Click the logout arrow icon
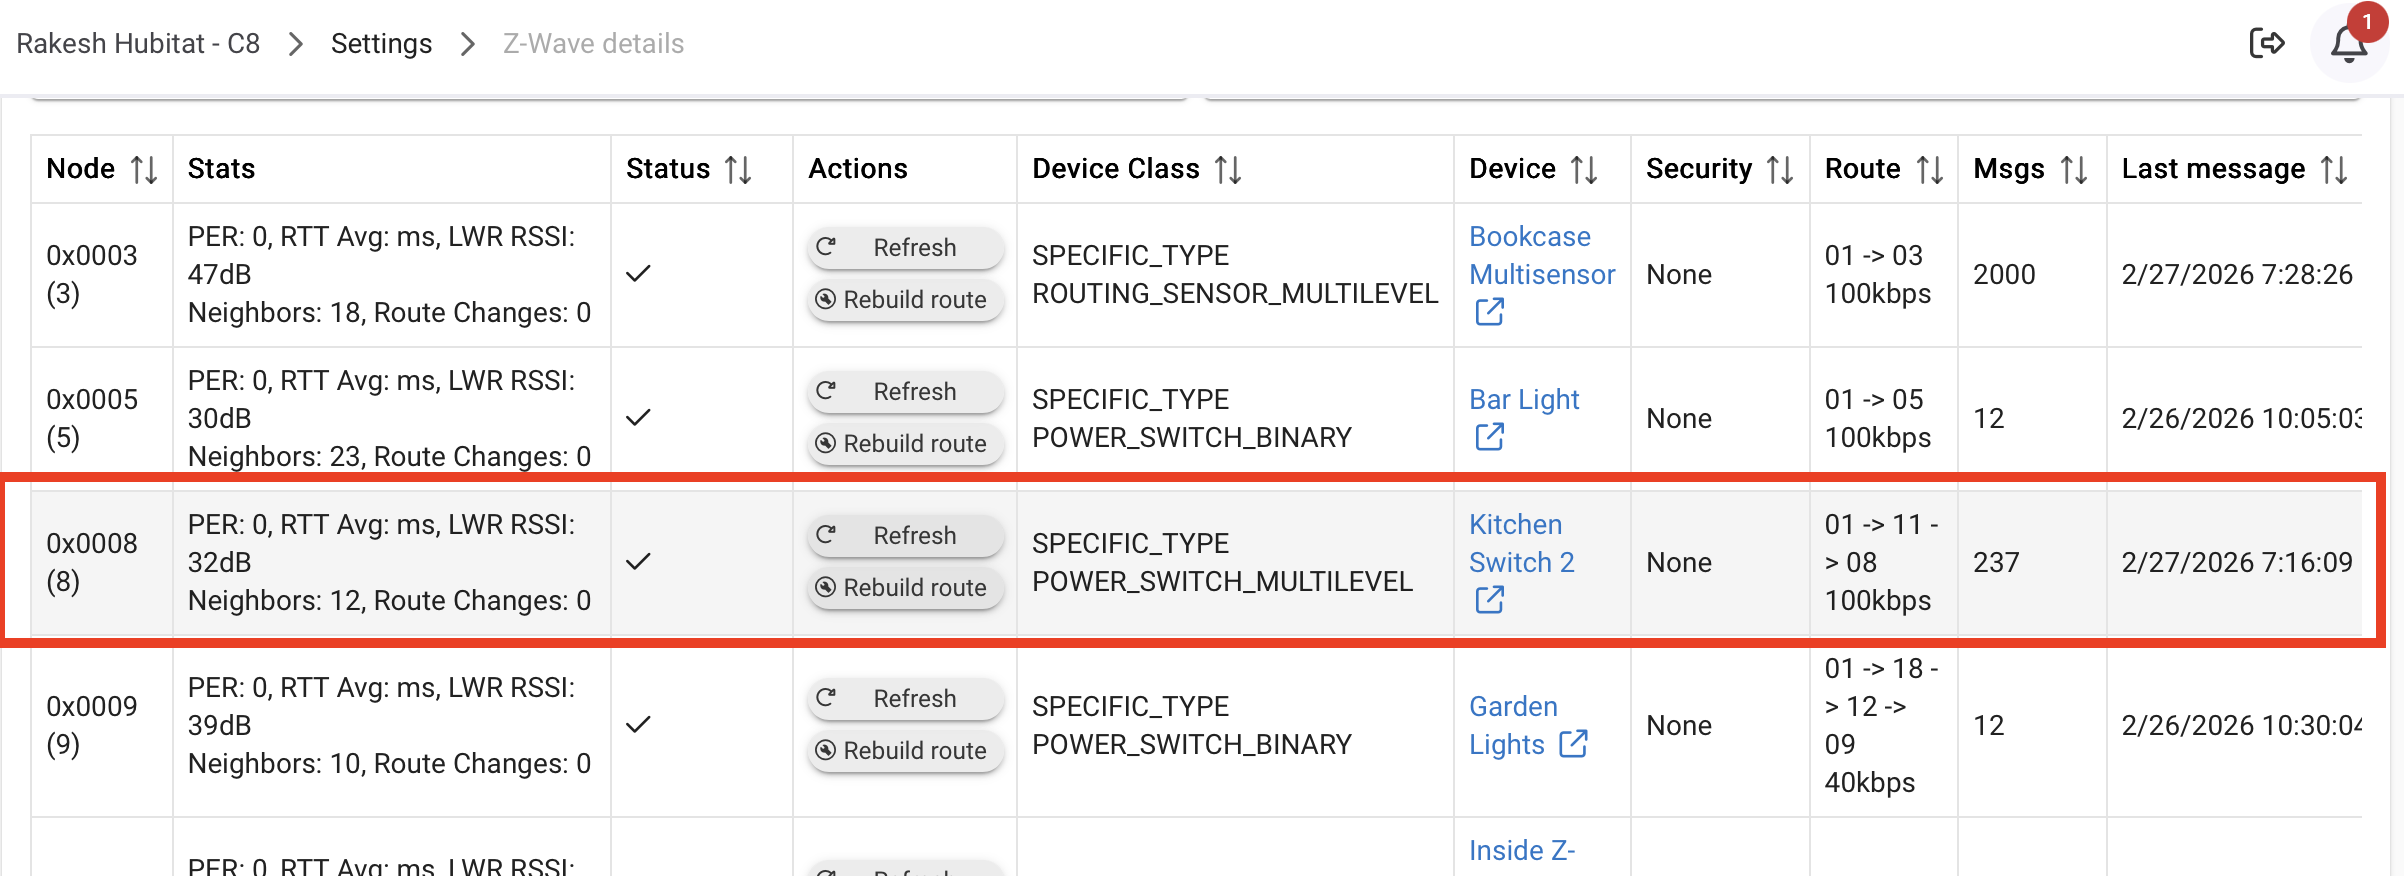Viewport: 2404px width, 876px height. (x=2267, y=43)
